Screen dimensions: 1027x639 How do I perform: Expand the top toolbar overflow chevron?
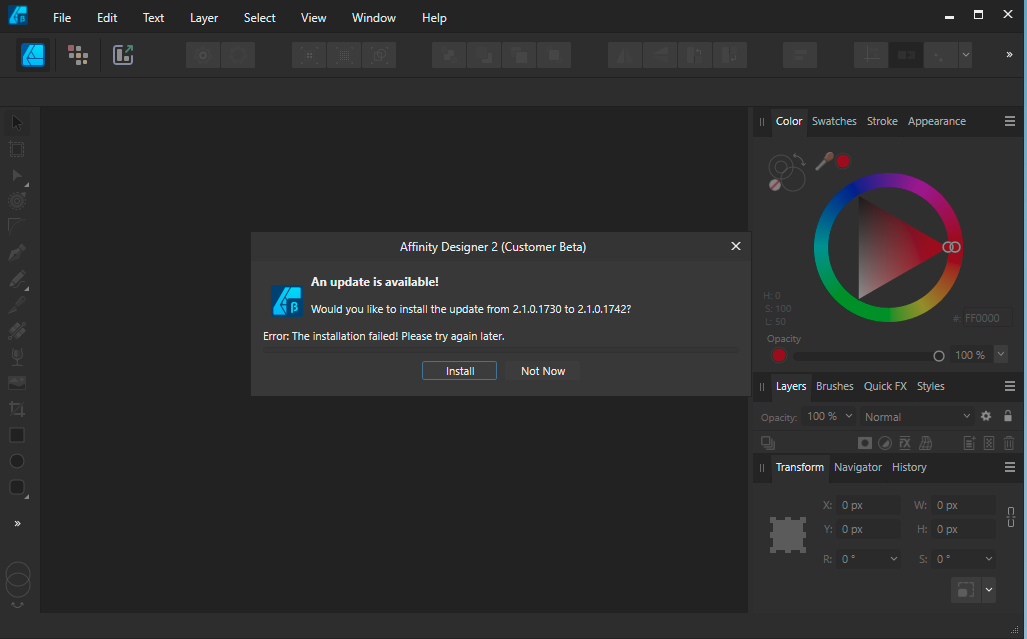coord(1009,55)
